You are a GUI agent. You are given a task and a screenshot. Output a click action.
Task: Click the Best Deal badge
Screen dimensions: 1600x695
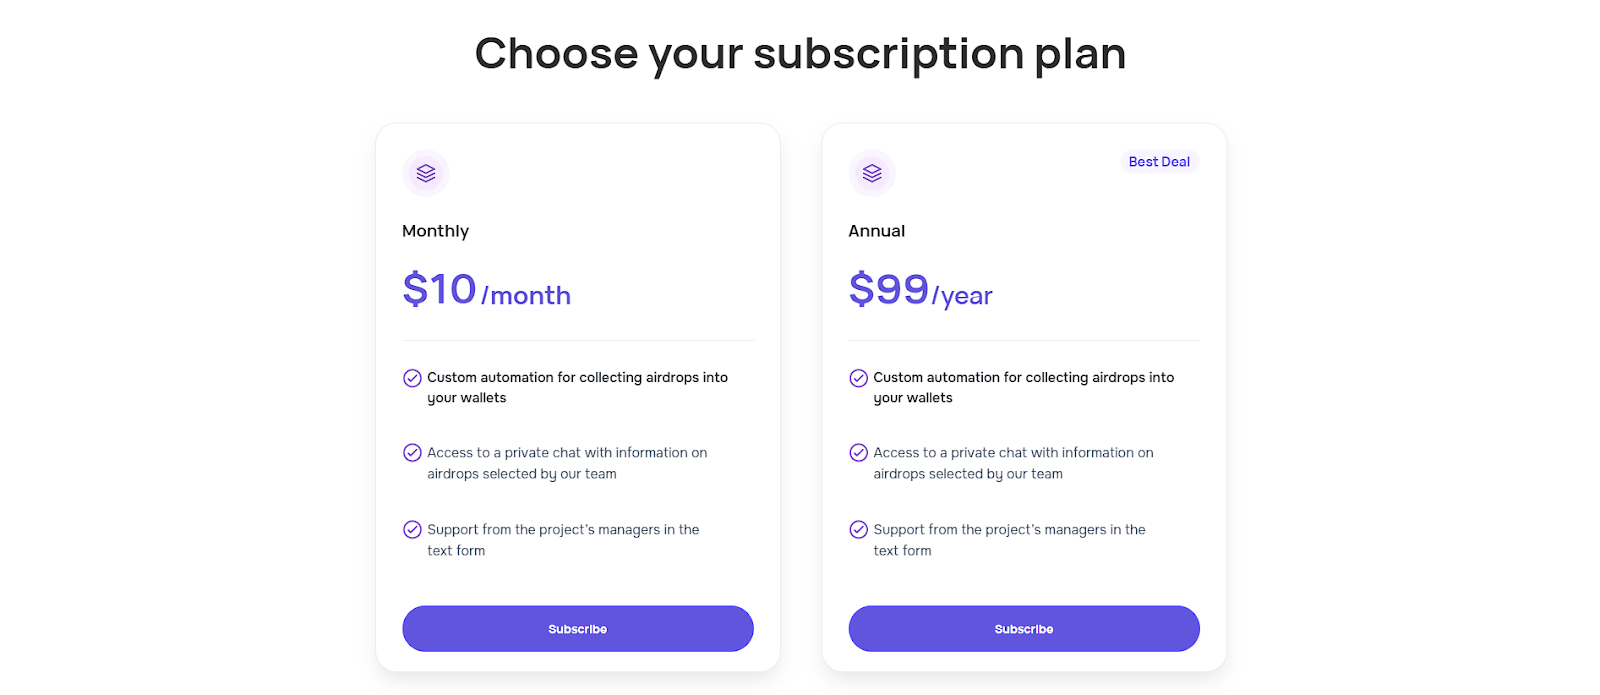1159,162
